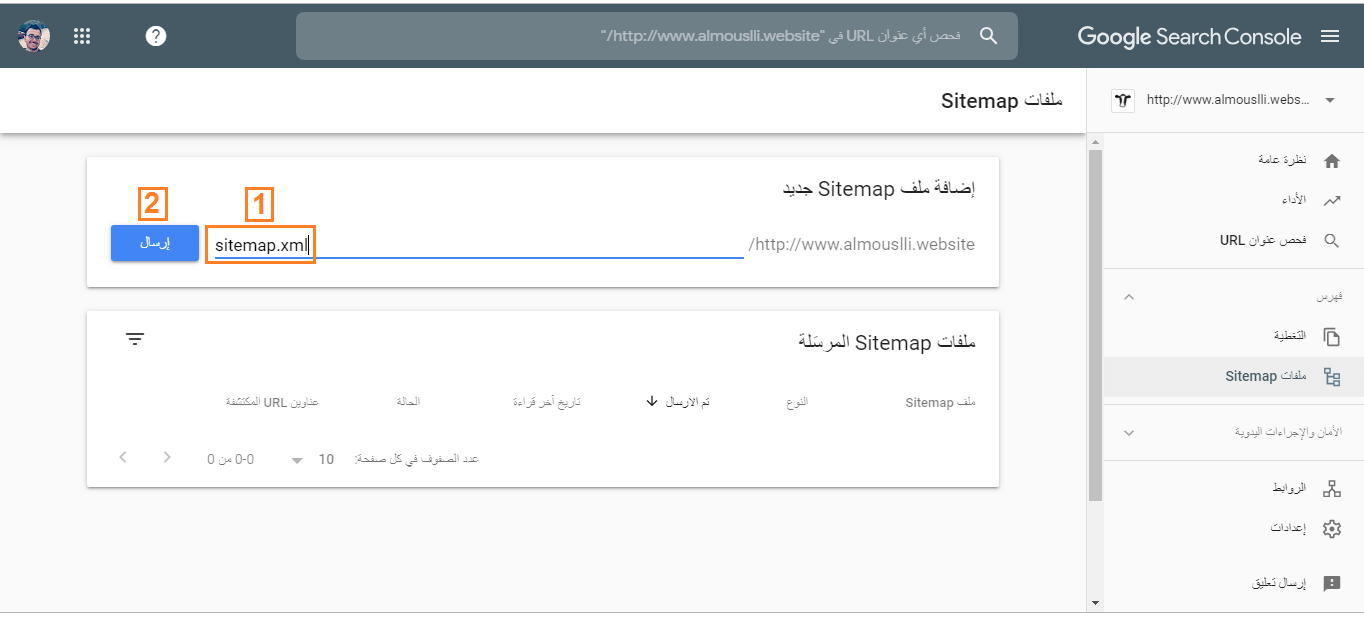Viewport: 1364px width, 617px height.
Task: Click the URL inspection magnifier icon
Action: click(1331, 240)
